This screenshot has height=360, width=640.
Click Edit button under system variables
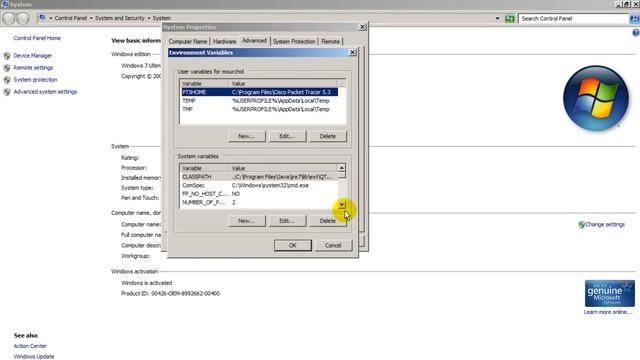[287, 221]
